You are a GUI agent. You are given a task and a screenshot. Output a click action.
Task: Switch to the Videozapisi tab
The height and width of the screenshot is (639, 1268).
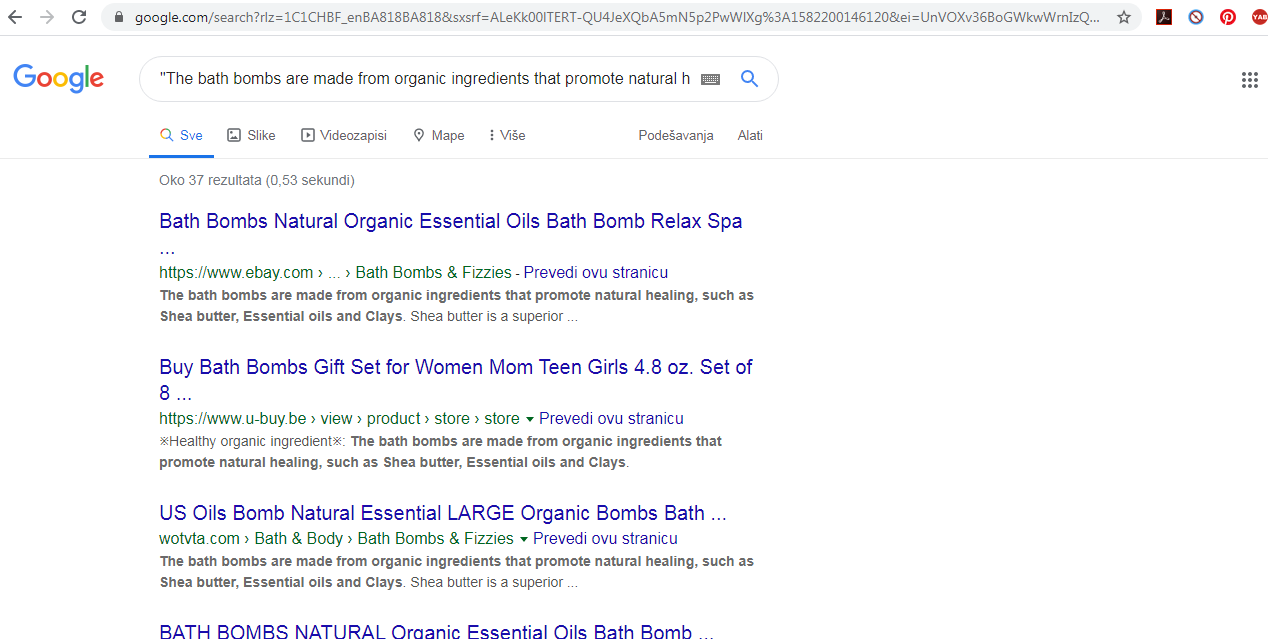click(343, 135)
